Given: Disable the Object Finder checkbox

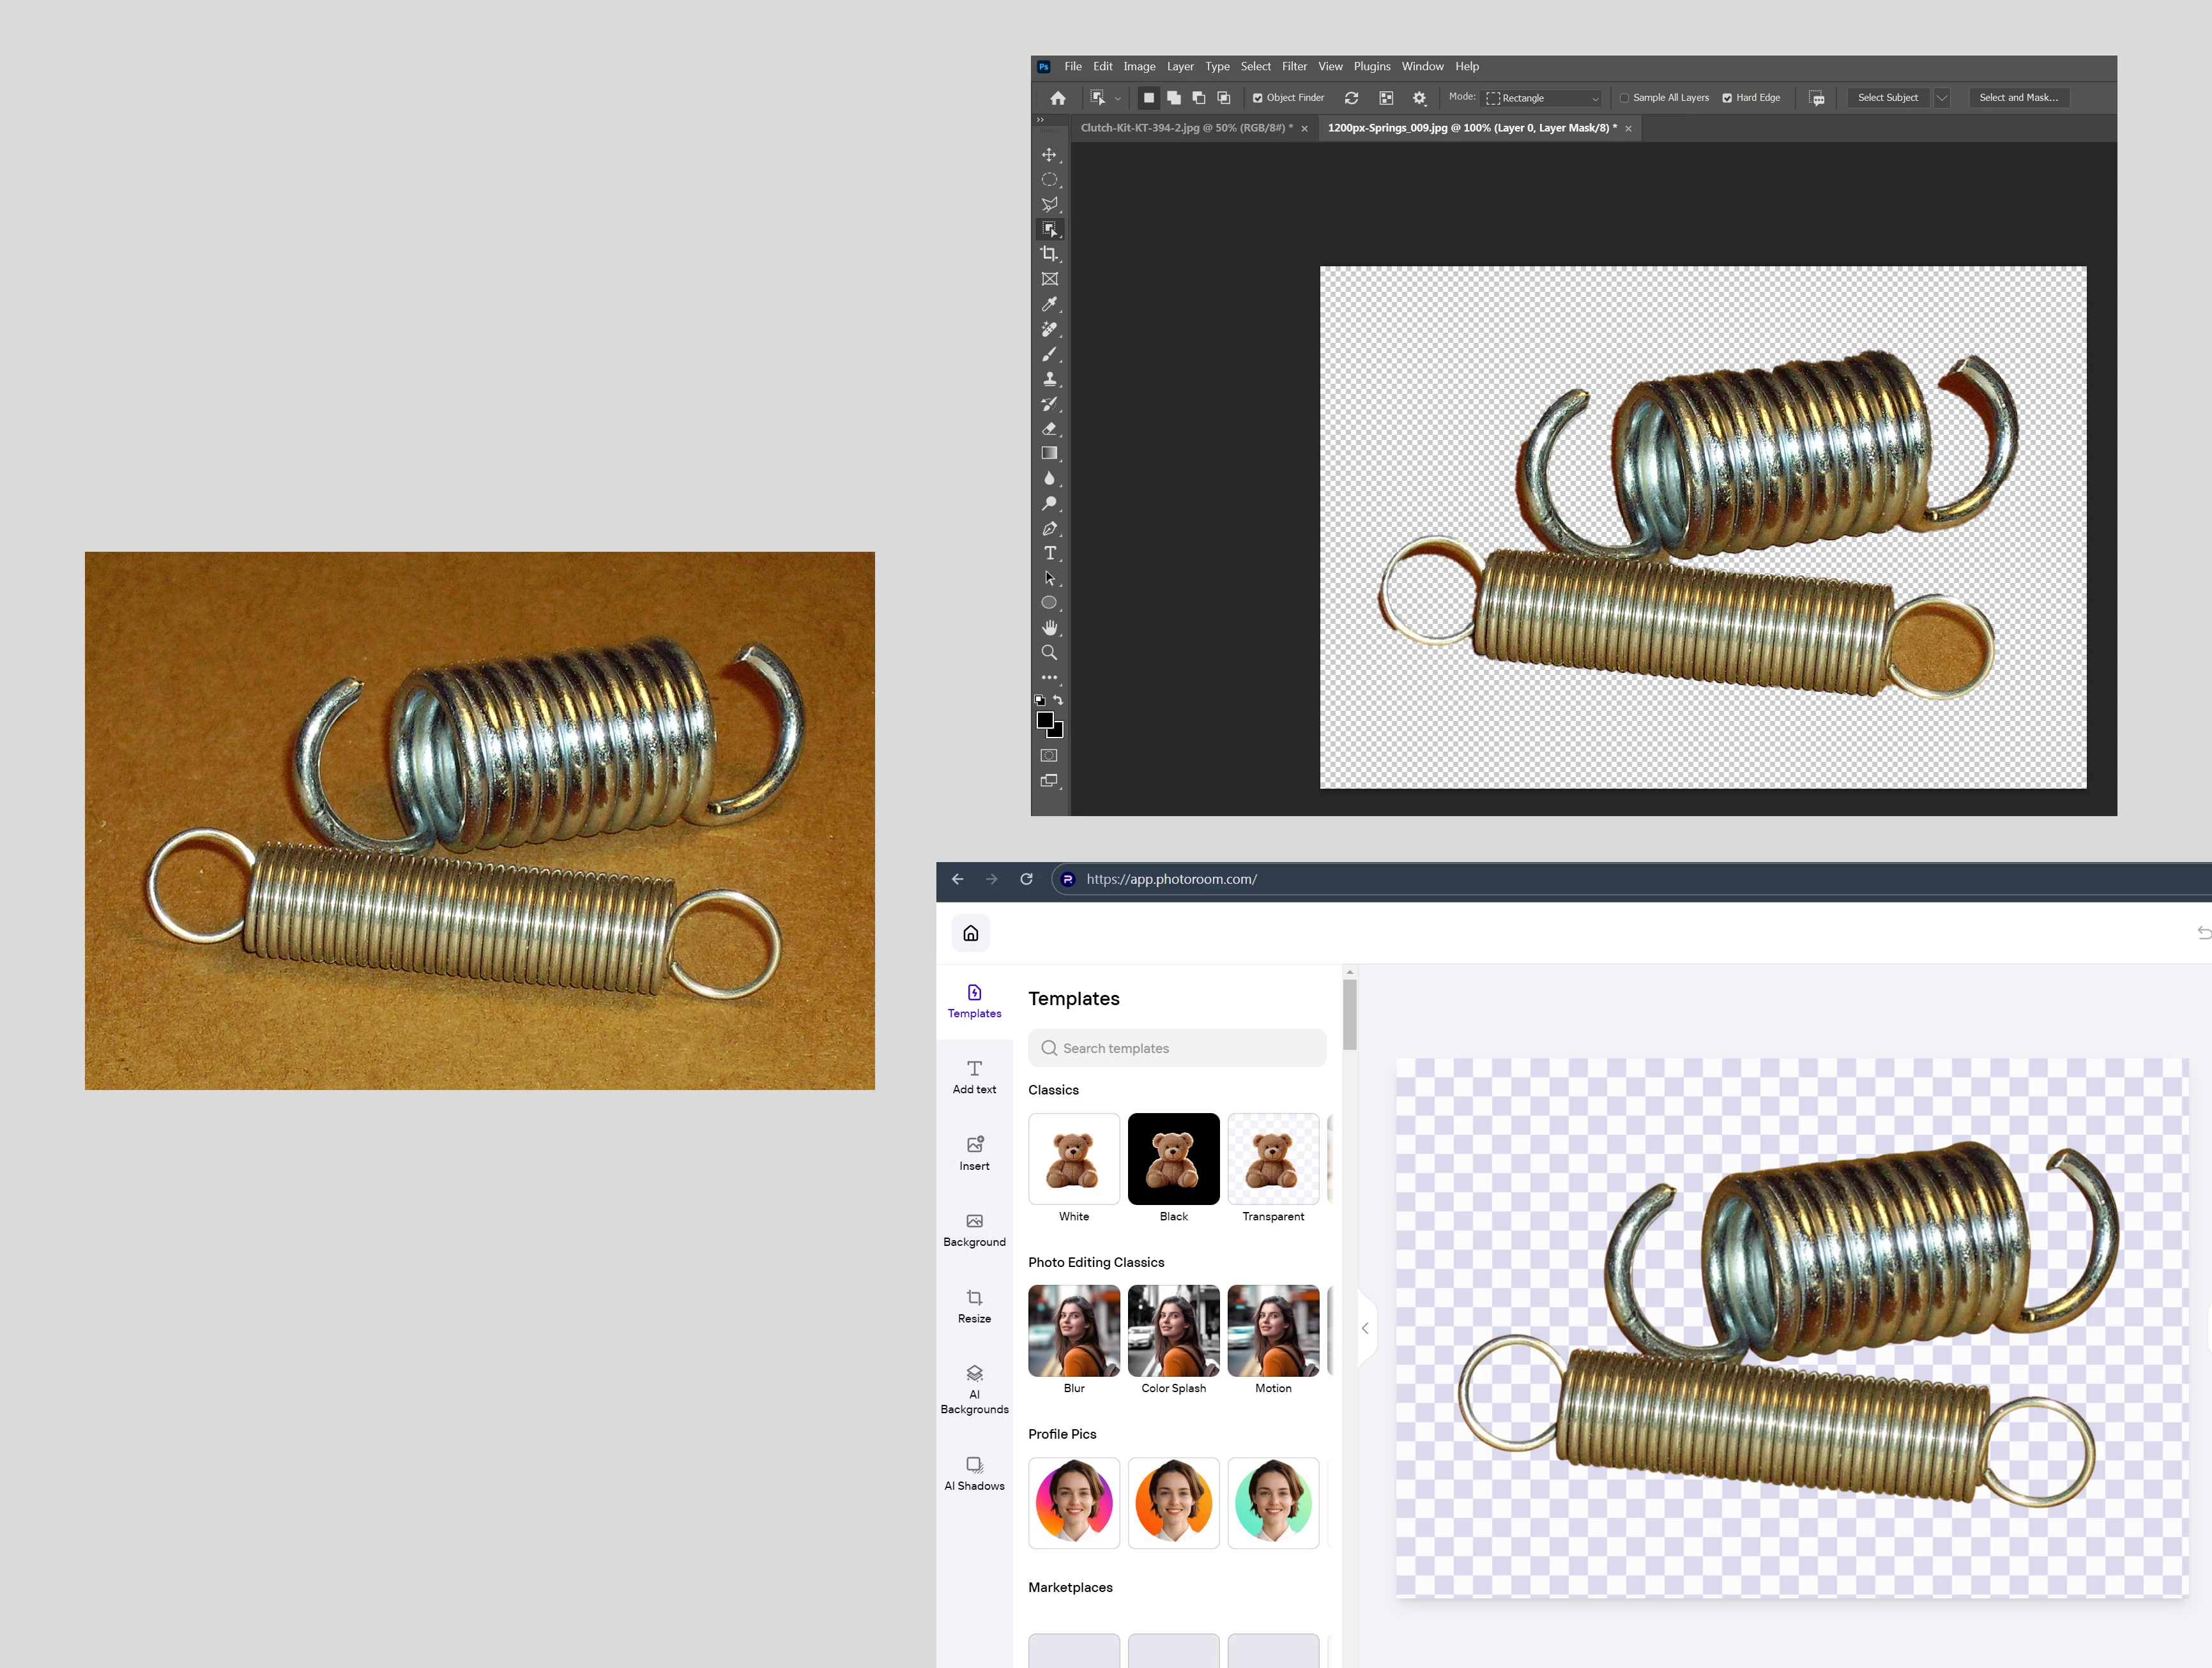Looking at the screenshot, I should pyautogui.click(x=1257, y=98).
